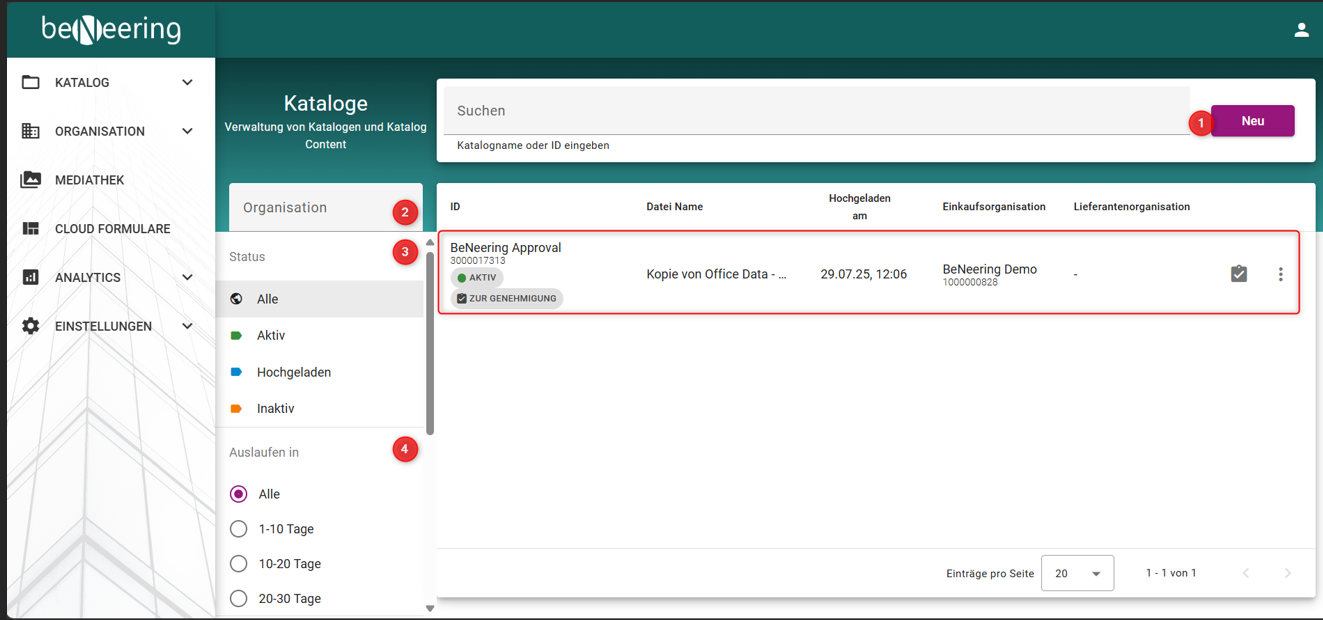
Task: Select the 1-10 Tage radio button
Action: [239, 529]
